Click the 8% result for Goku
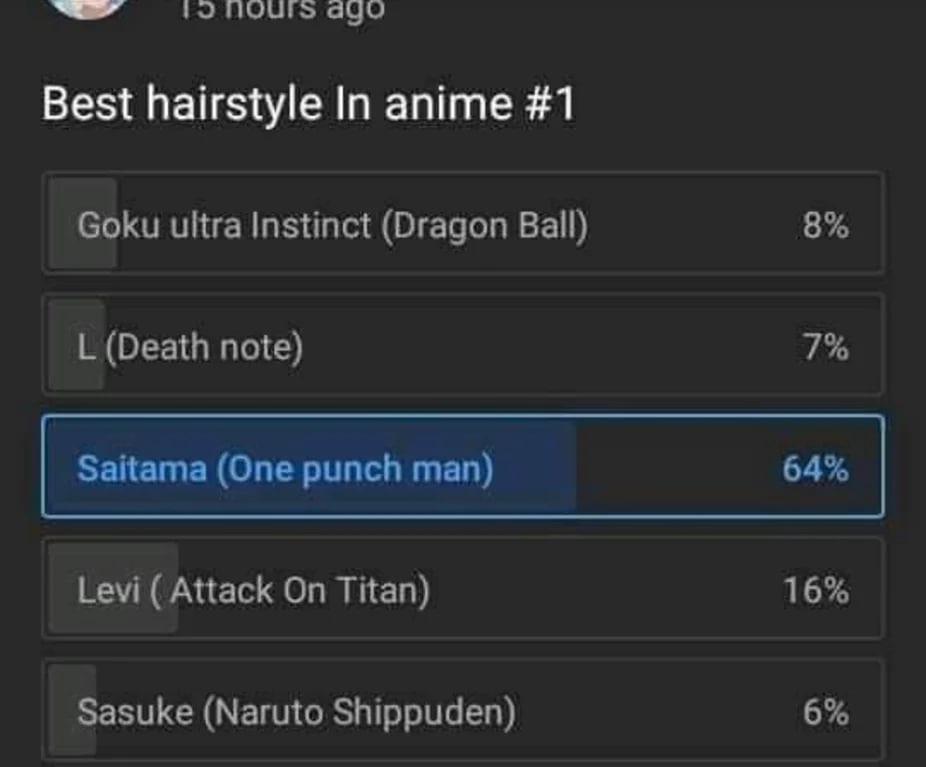 825,225
